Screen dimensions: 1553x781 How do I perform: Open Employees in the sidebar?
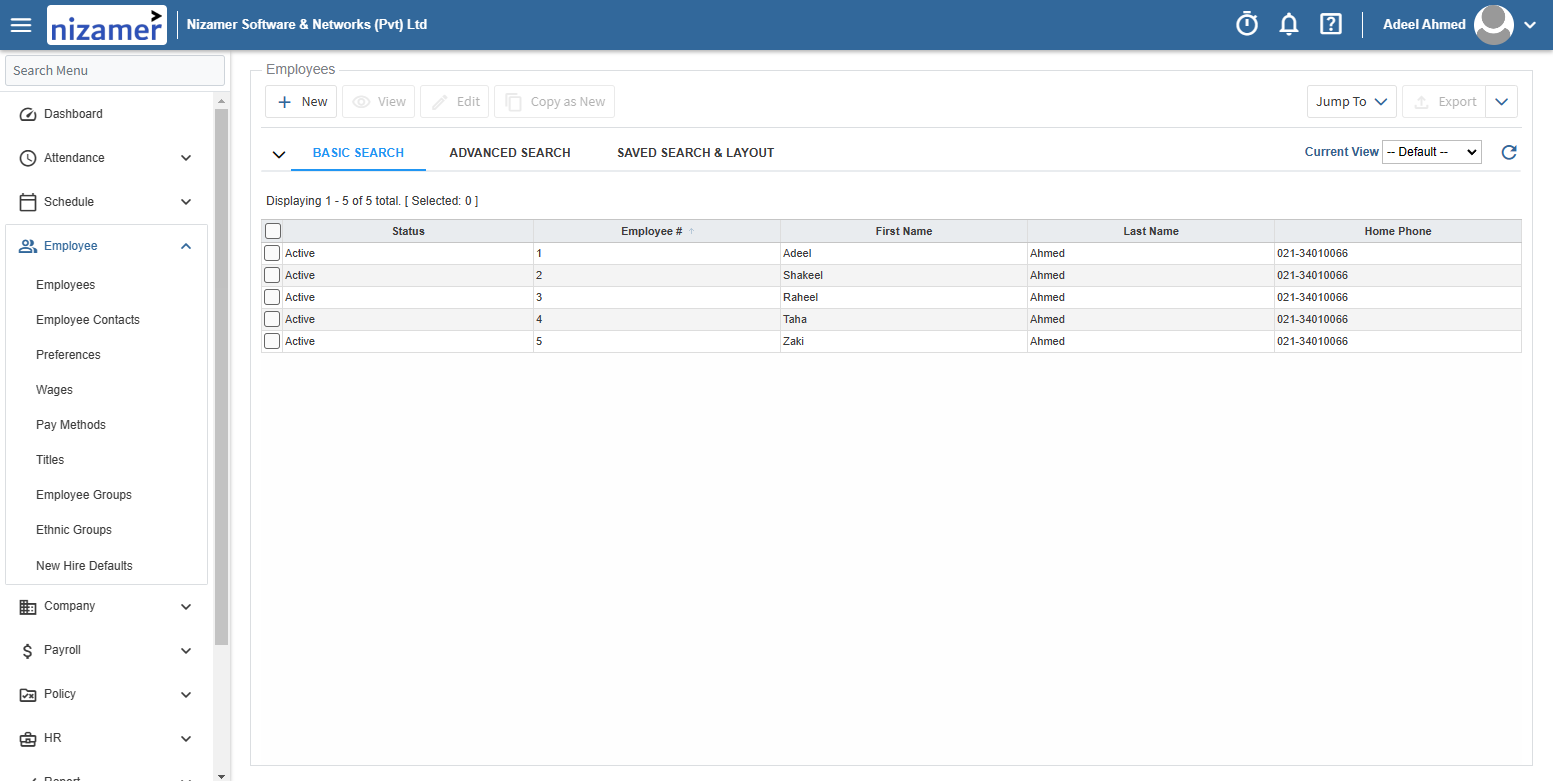[65, 285]
